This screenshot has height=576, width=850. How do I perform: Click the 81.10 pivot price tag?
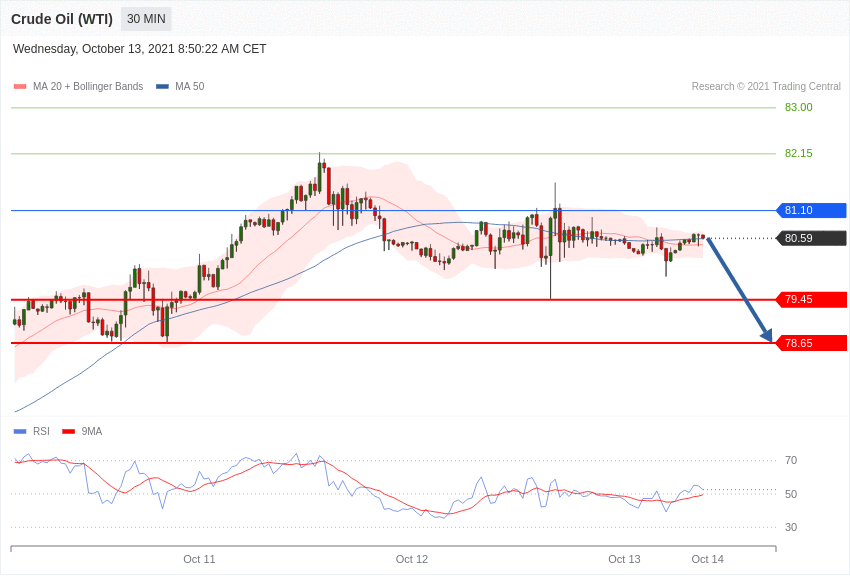[x=811, y=210]
